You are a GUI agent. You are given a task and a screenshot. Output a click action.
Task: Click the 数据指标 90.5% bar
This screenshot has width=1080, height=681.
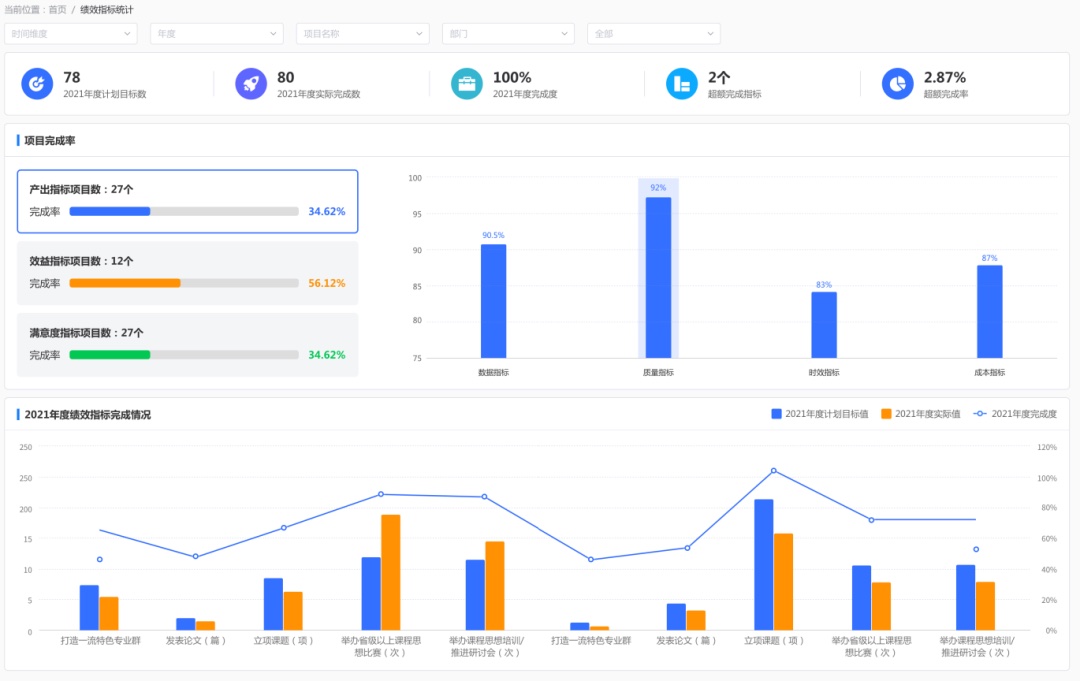[493, 300]
